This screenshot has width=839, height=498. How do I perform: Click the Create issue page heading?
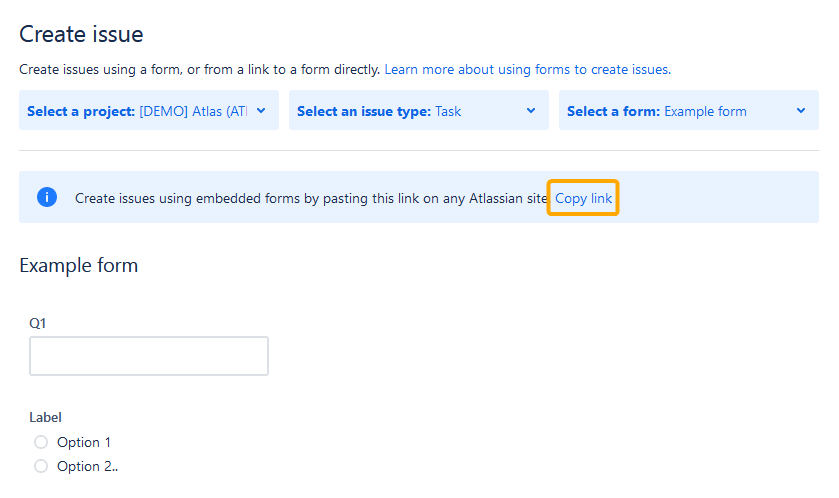(81, 34)
